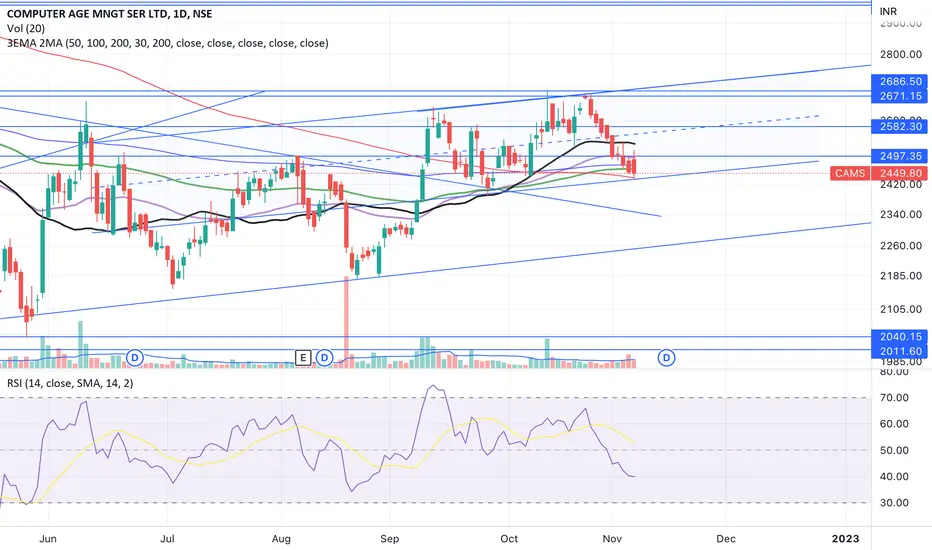Click the RSI 40.00 scale value
The width and height of the screenshot is (932, 550).
(x=894, y=476)
